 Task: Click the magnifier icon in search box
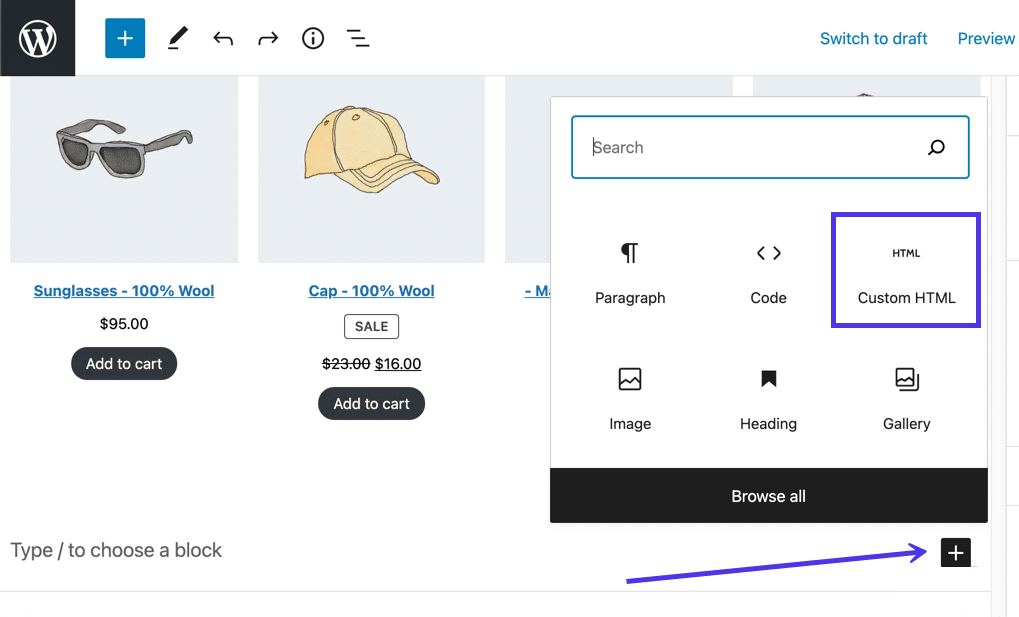[x=936, y=148]
